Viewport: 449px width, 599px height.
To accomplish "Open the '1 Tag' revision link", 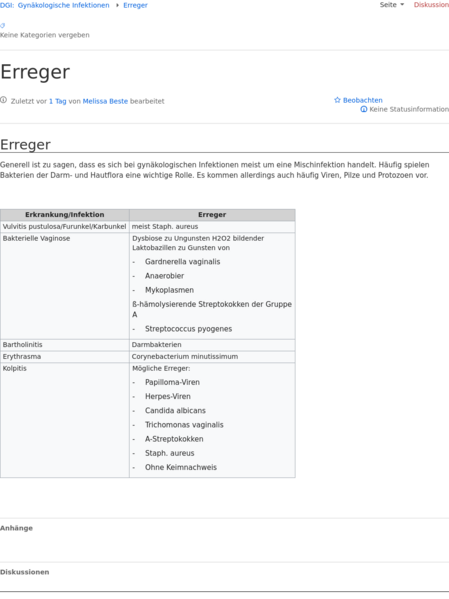I will [58, 101].
